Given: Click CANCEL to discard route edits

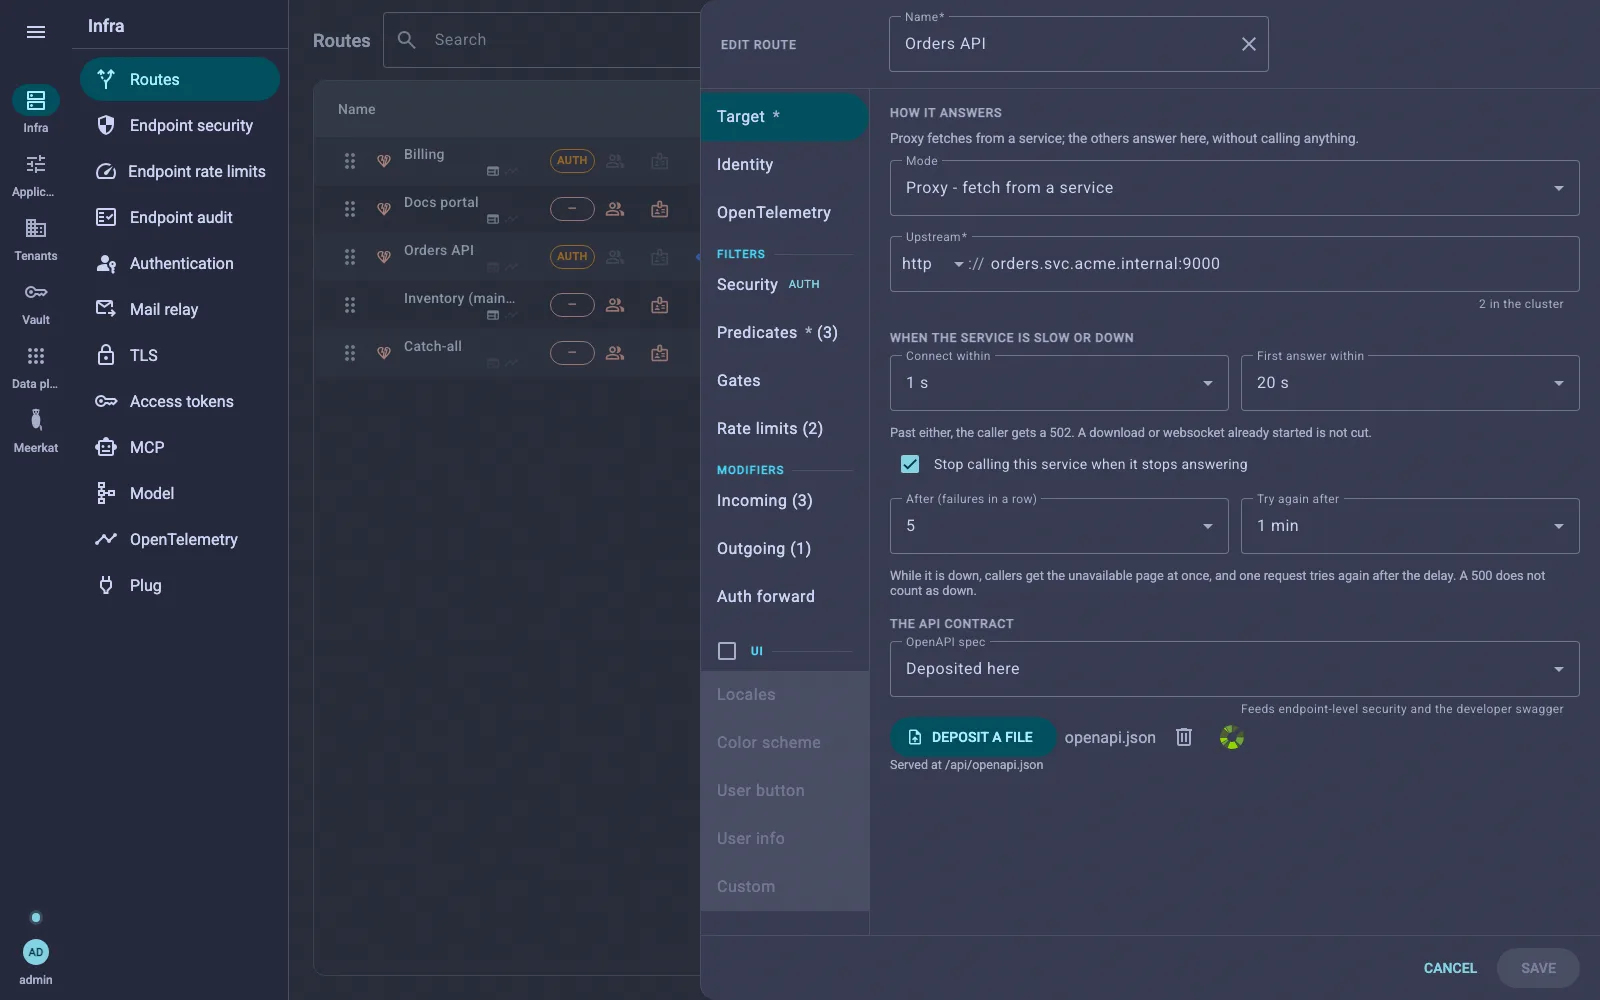Looking at the screenshot, I should 1450,968.
